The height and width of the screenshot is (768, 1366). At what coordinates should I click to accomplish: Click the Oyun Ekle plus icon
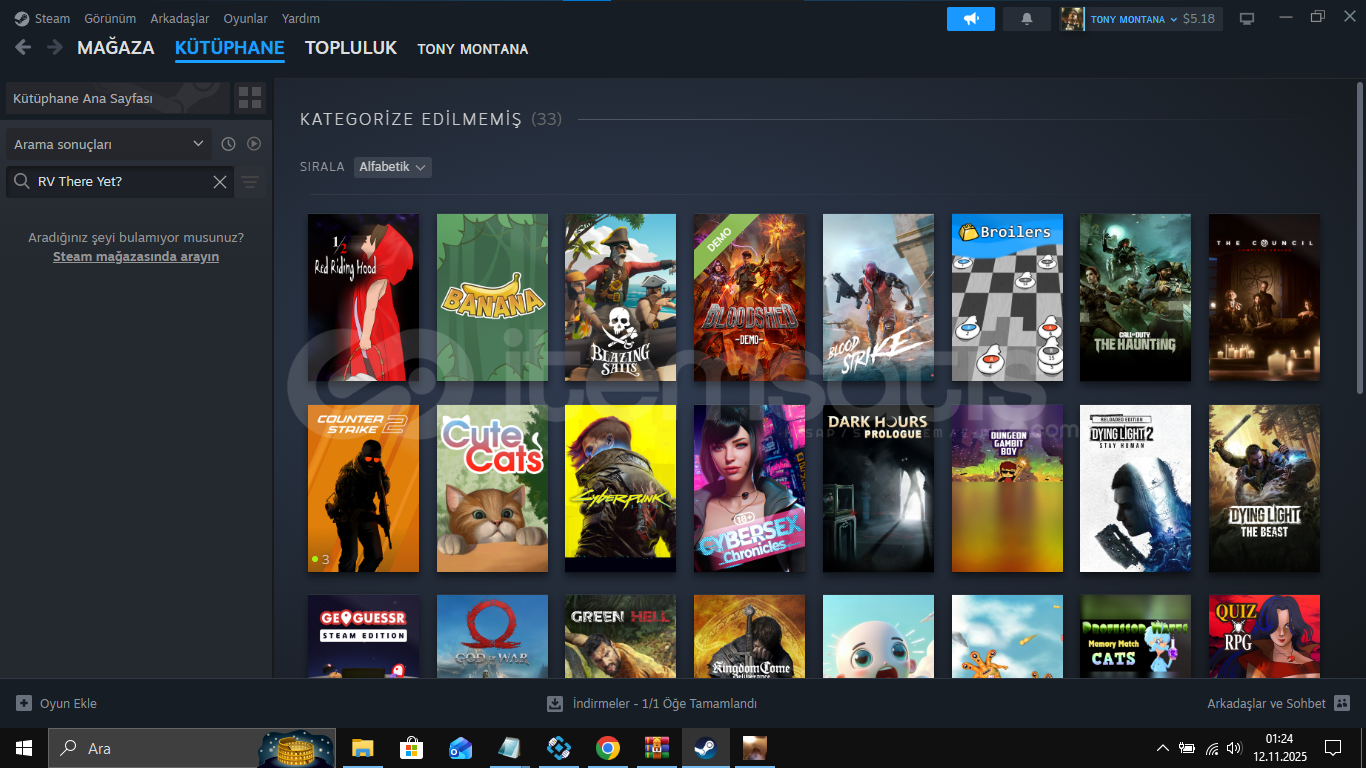click(24, 704)
